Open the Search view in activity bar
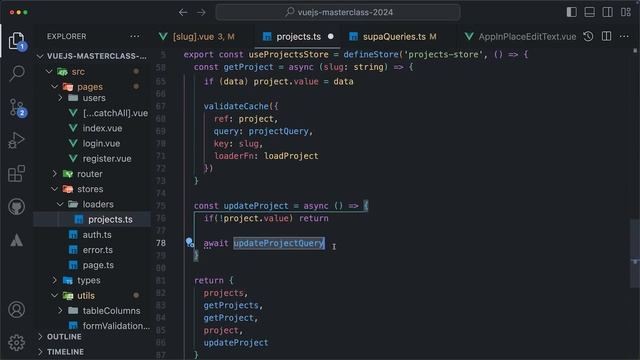Image resolution: width=640 pixels, height=360 pixels. [x=16, y=73]
